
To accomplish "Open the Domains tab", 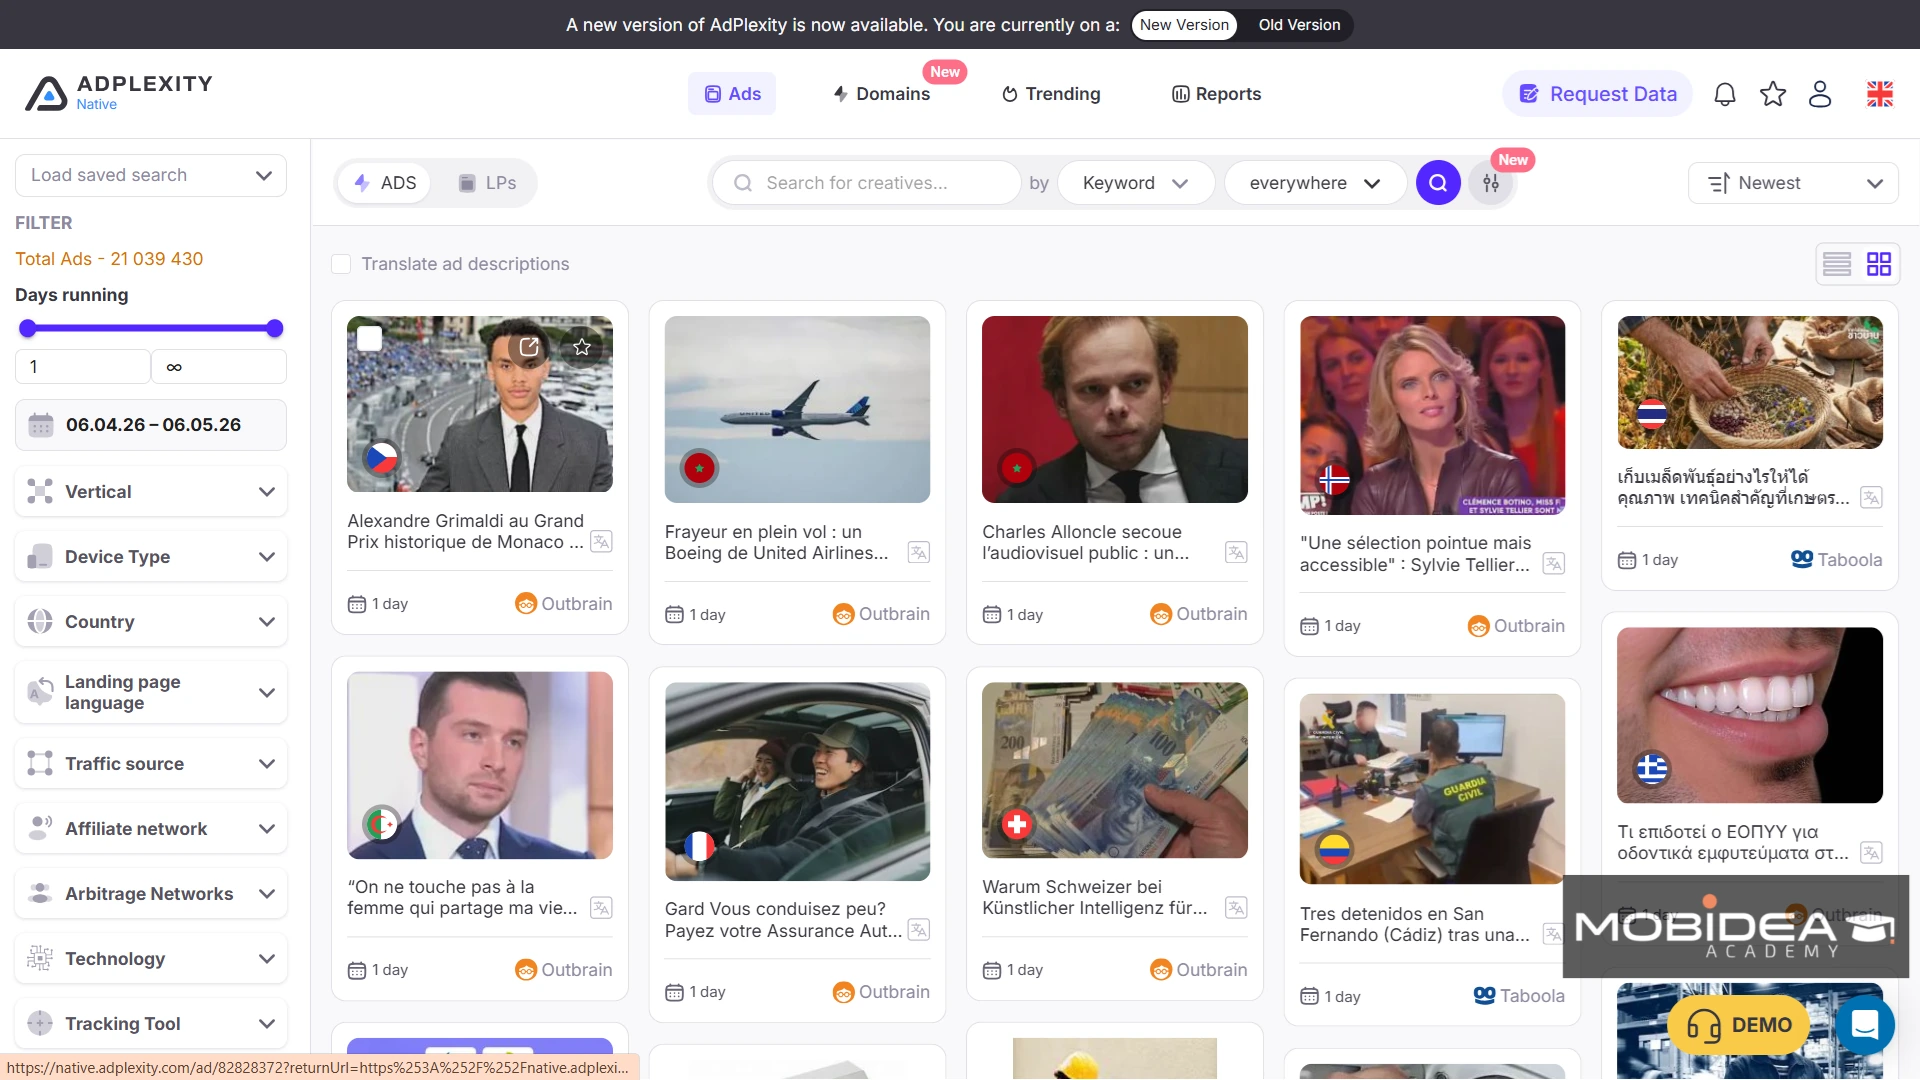I will pyautogui.click(x=881, y=94).
